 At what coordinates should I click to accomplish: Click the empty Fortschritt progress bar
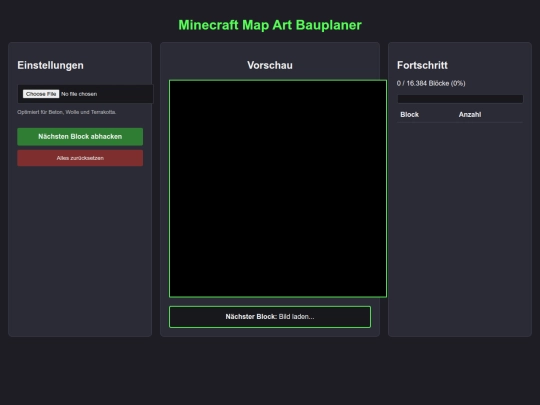[x=460, y=99]
